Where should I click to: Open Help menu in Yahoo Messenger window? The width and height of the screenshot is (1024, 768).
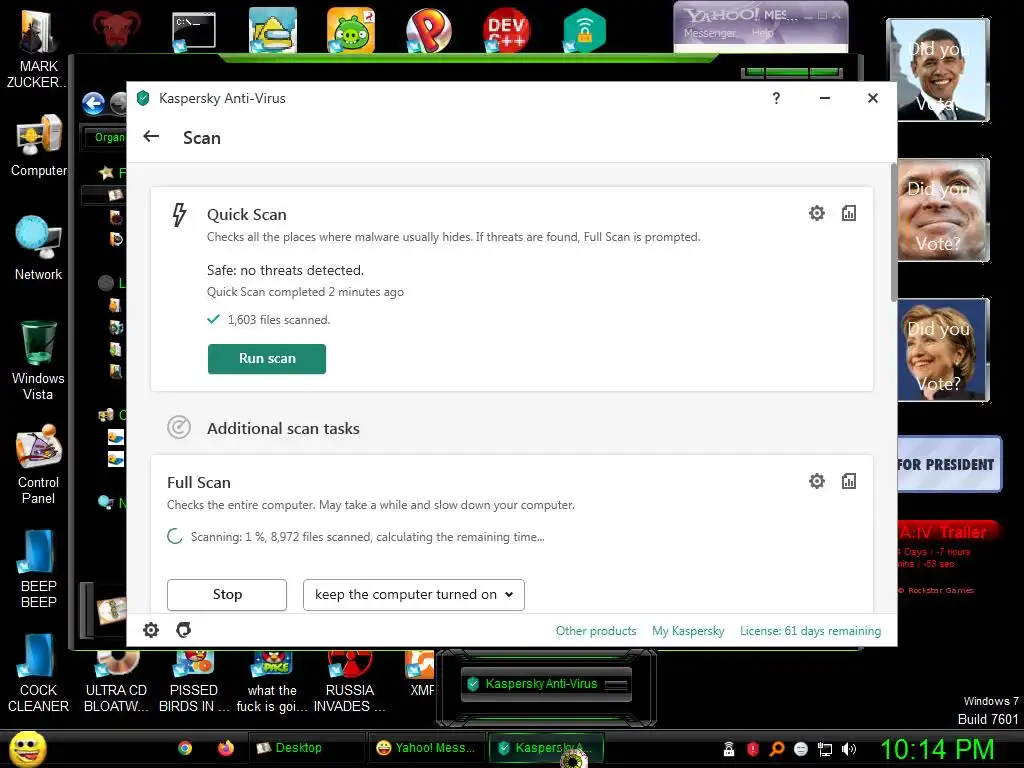tap(761, 33)
